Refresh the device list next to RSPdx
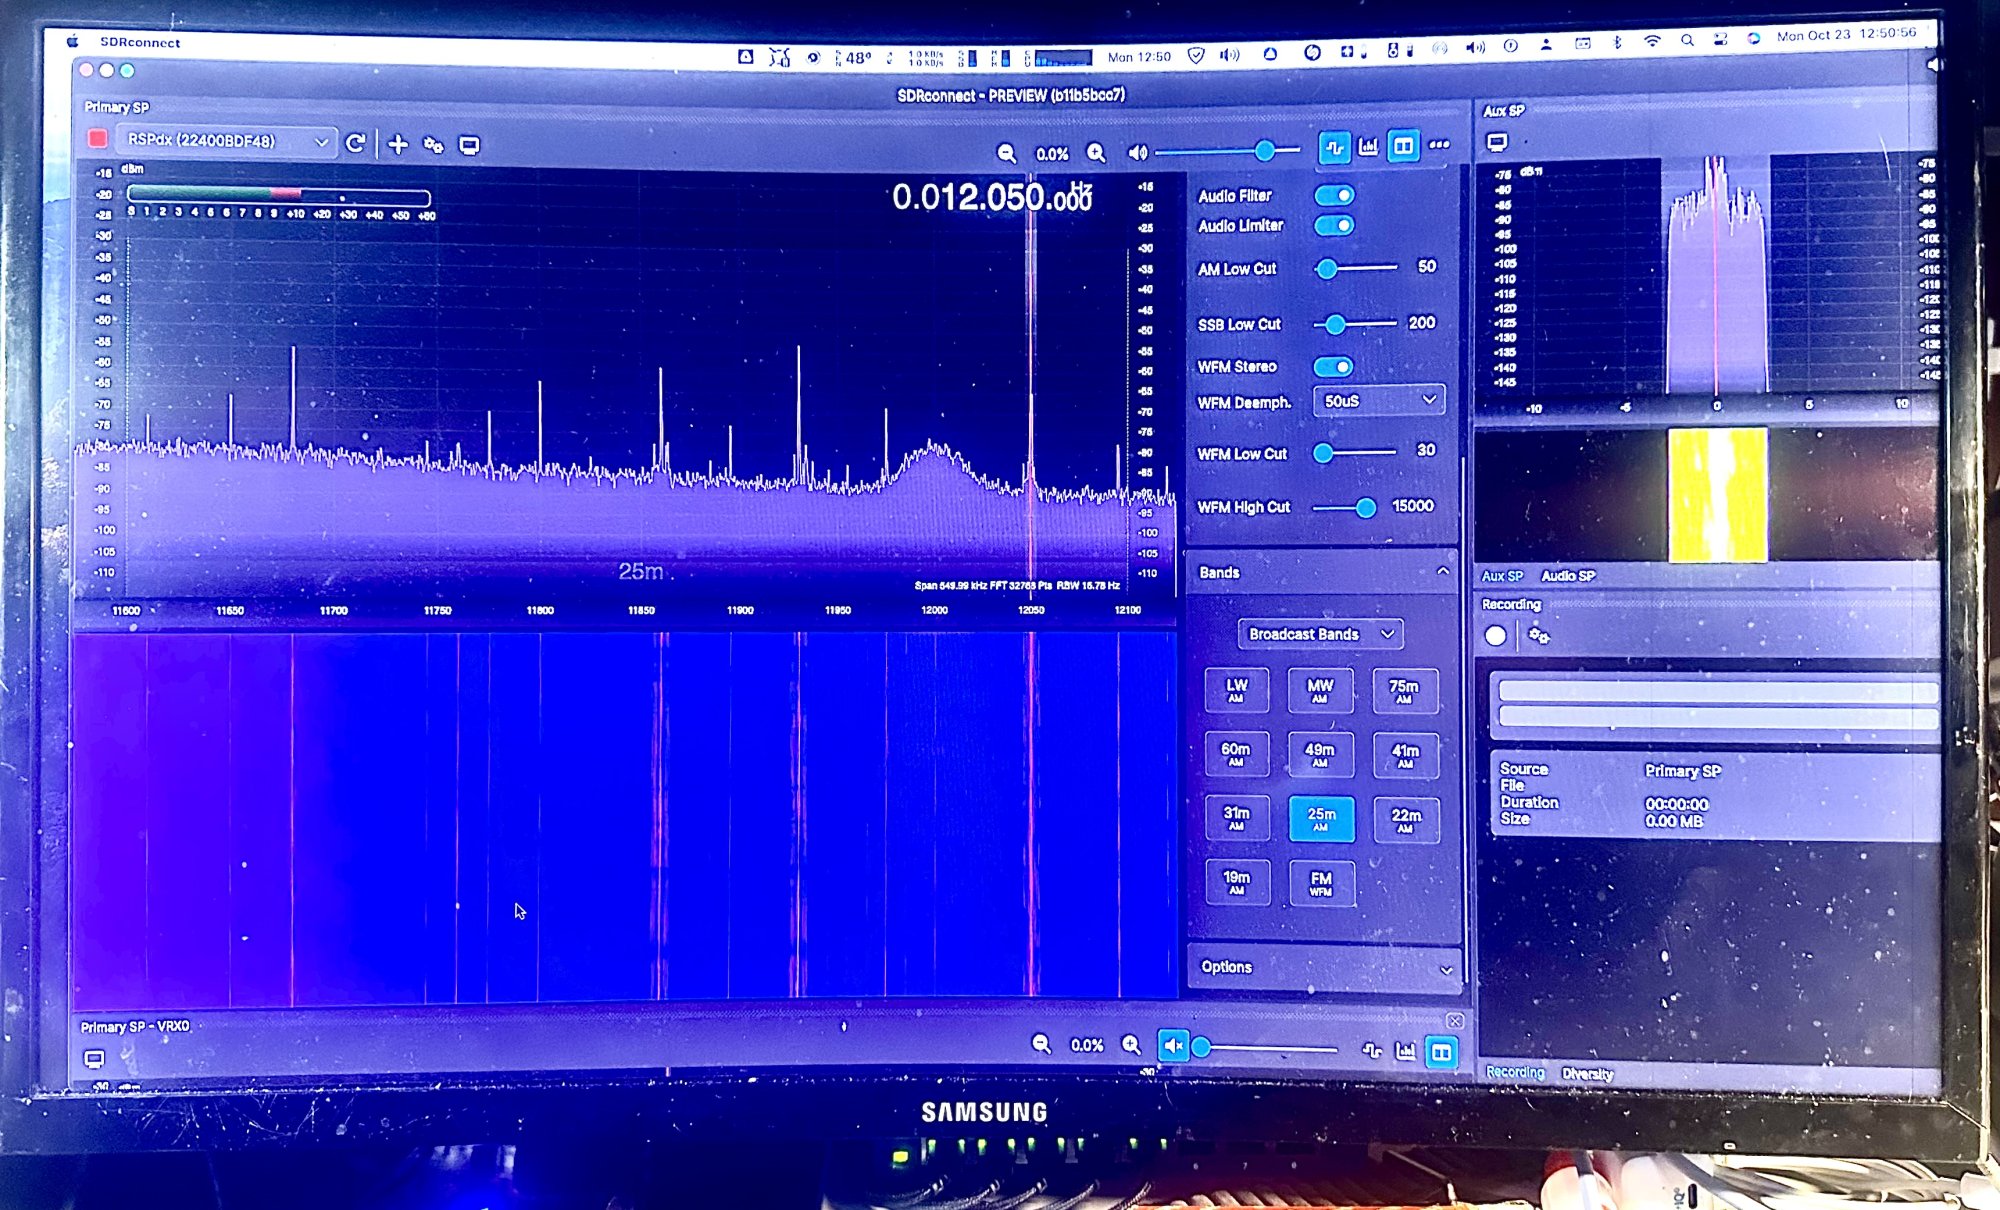This screenshot has height=1210, width=2000. coord(355,143)
